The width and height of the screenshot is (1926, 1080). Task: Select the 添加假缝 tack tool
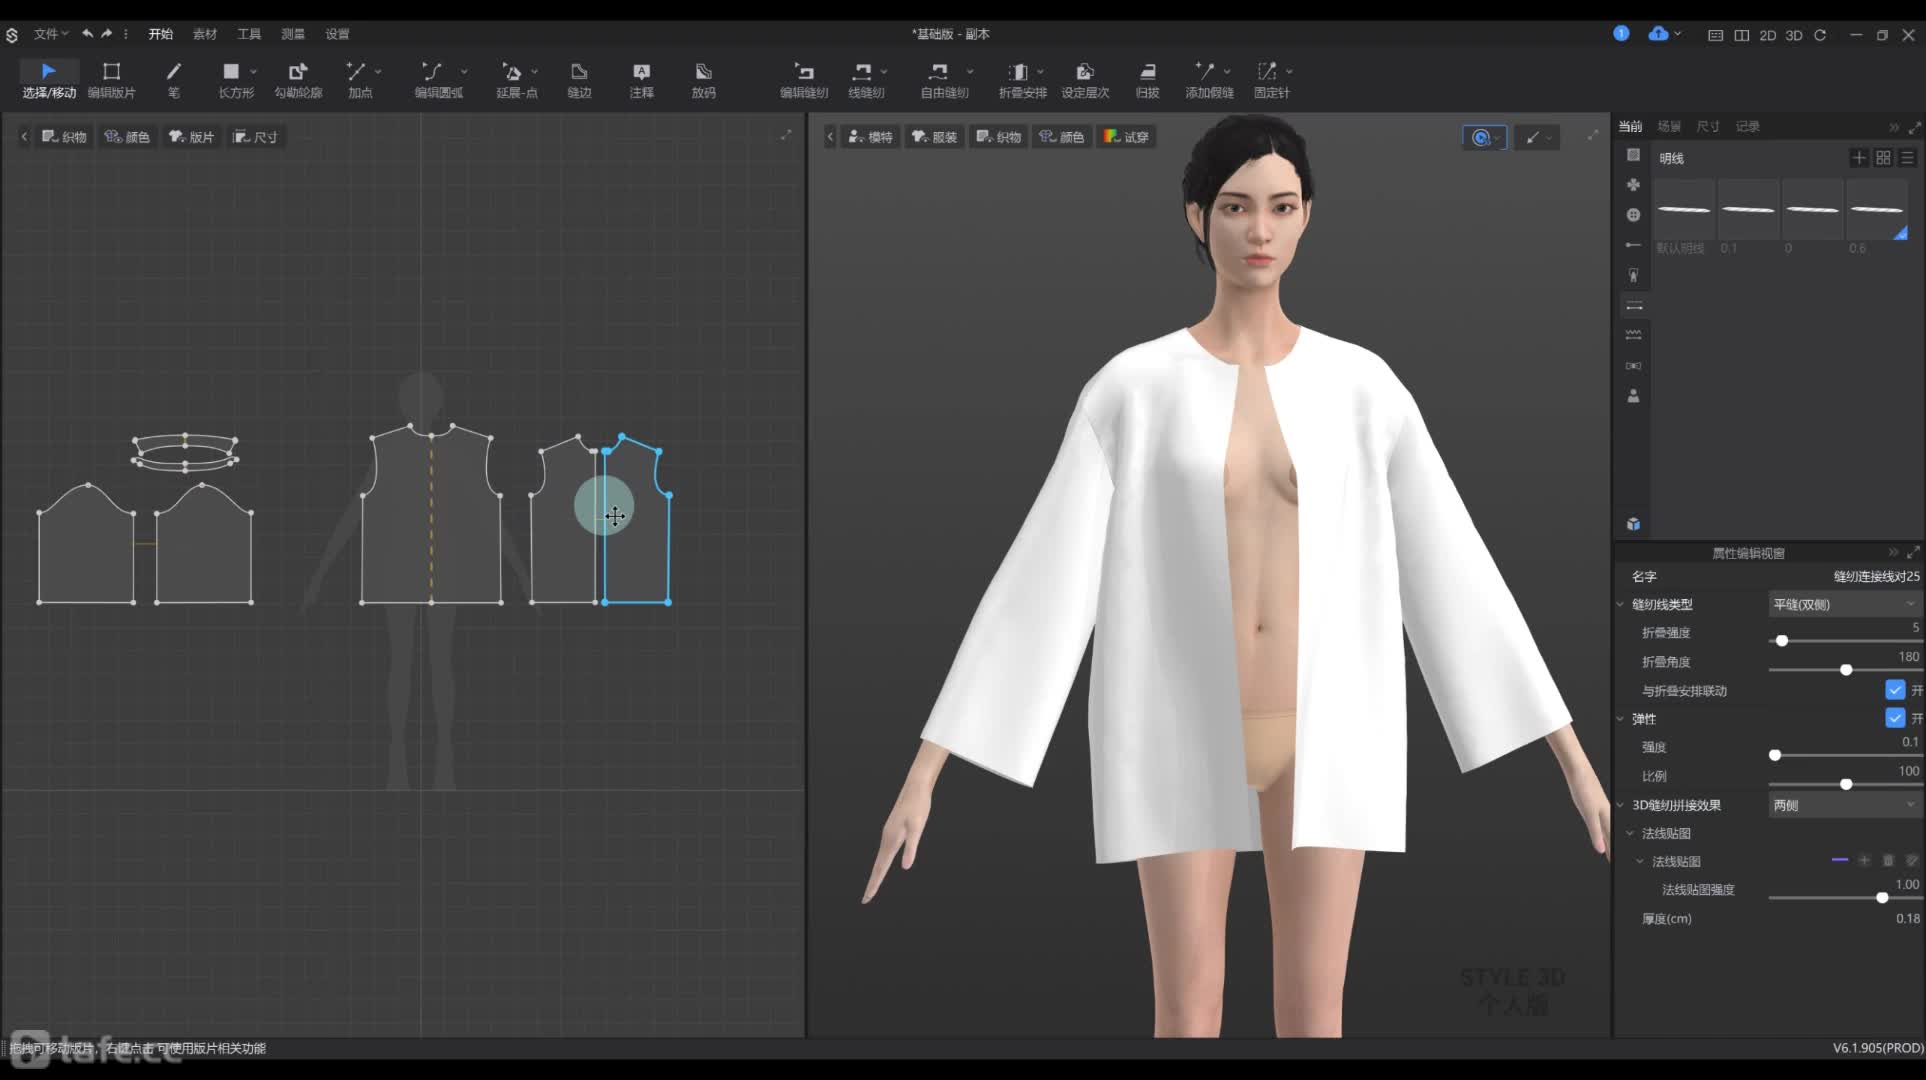point(1208,80)
